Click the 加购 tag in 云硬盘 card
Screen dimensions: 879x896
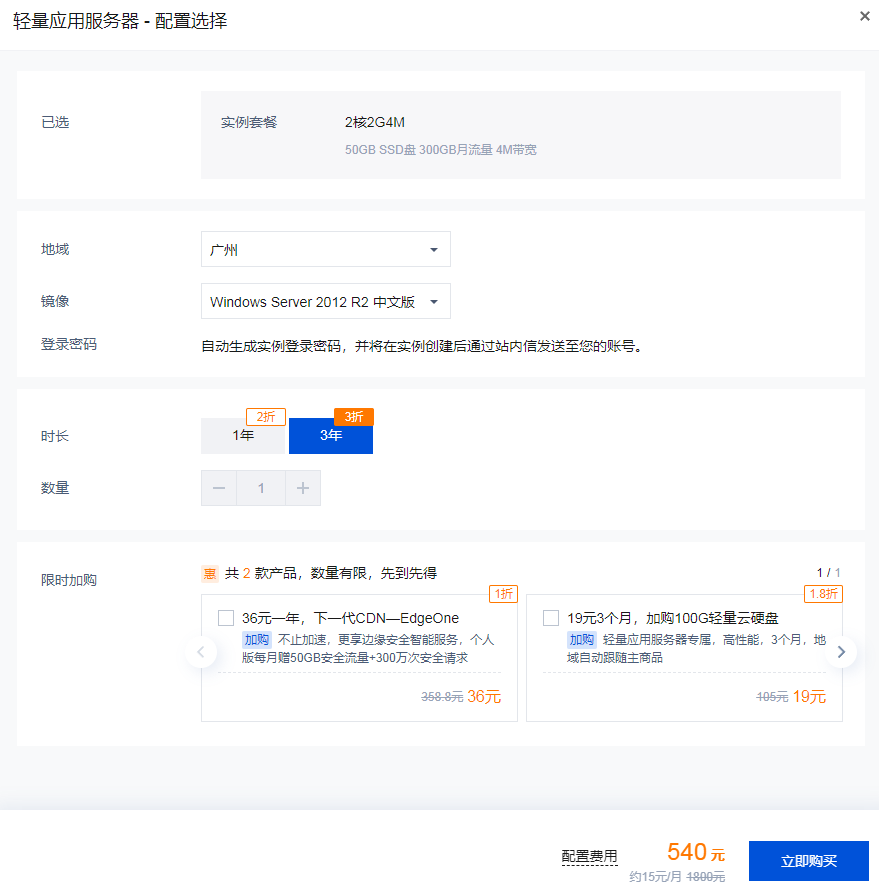click(x=582, y=639)
